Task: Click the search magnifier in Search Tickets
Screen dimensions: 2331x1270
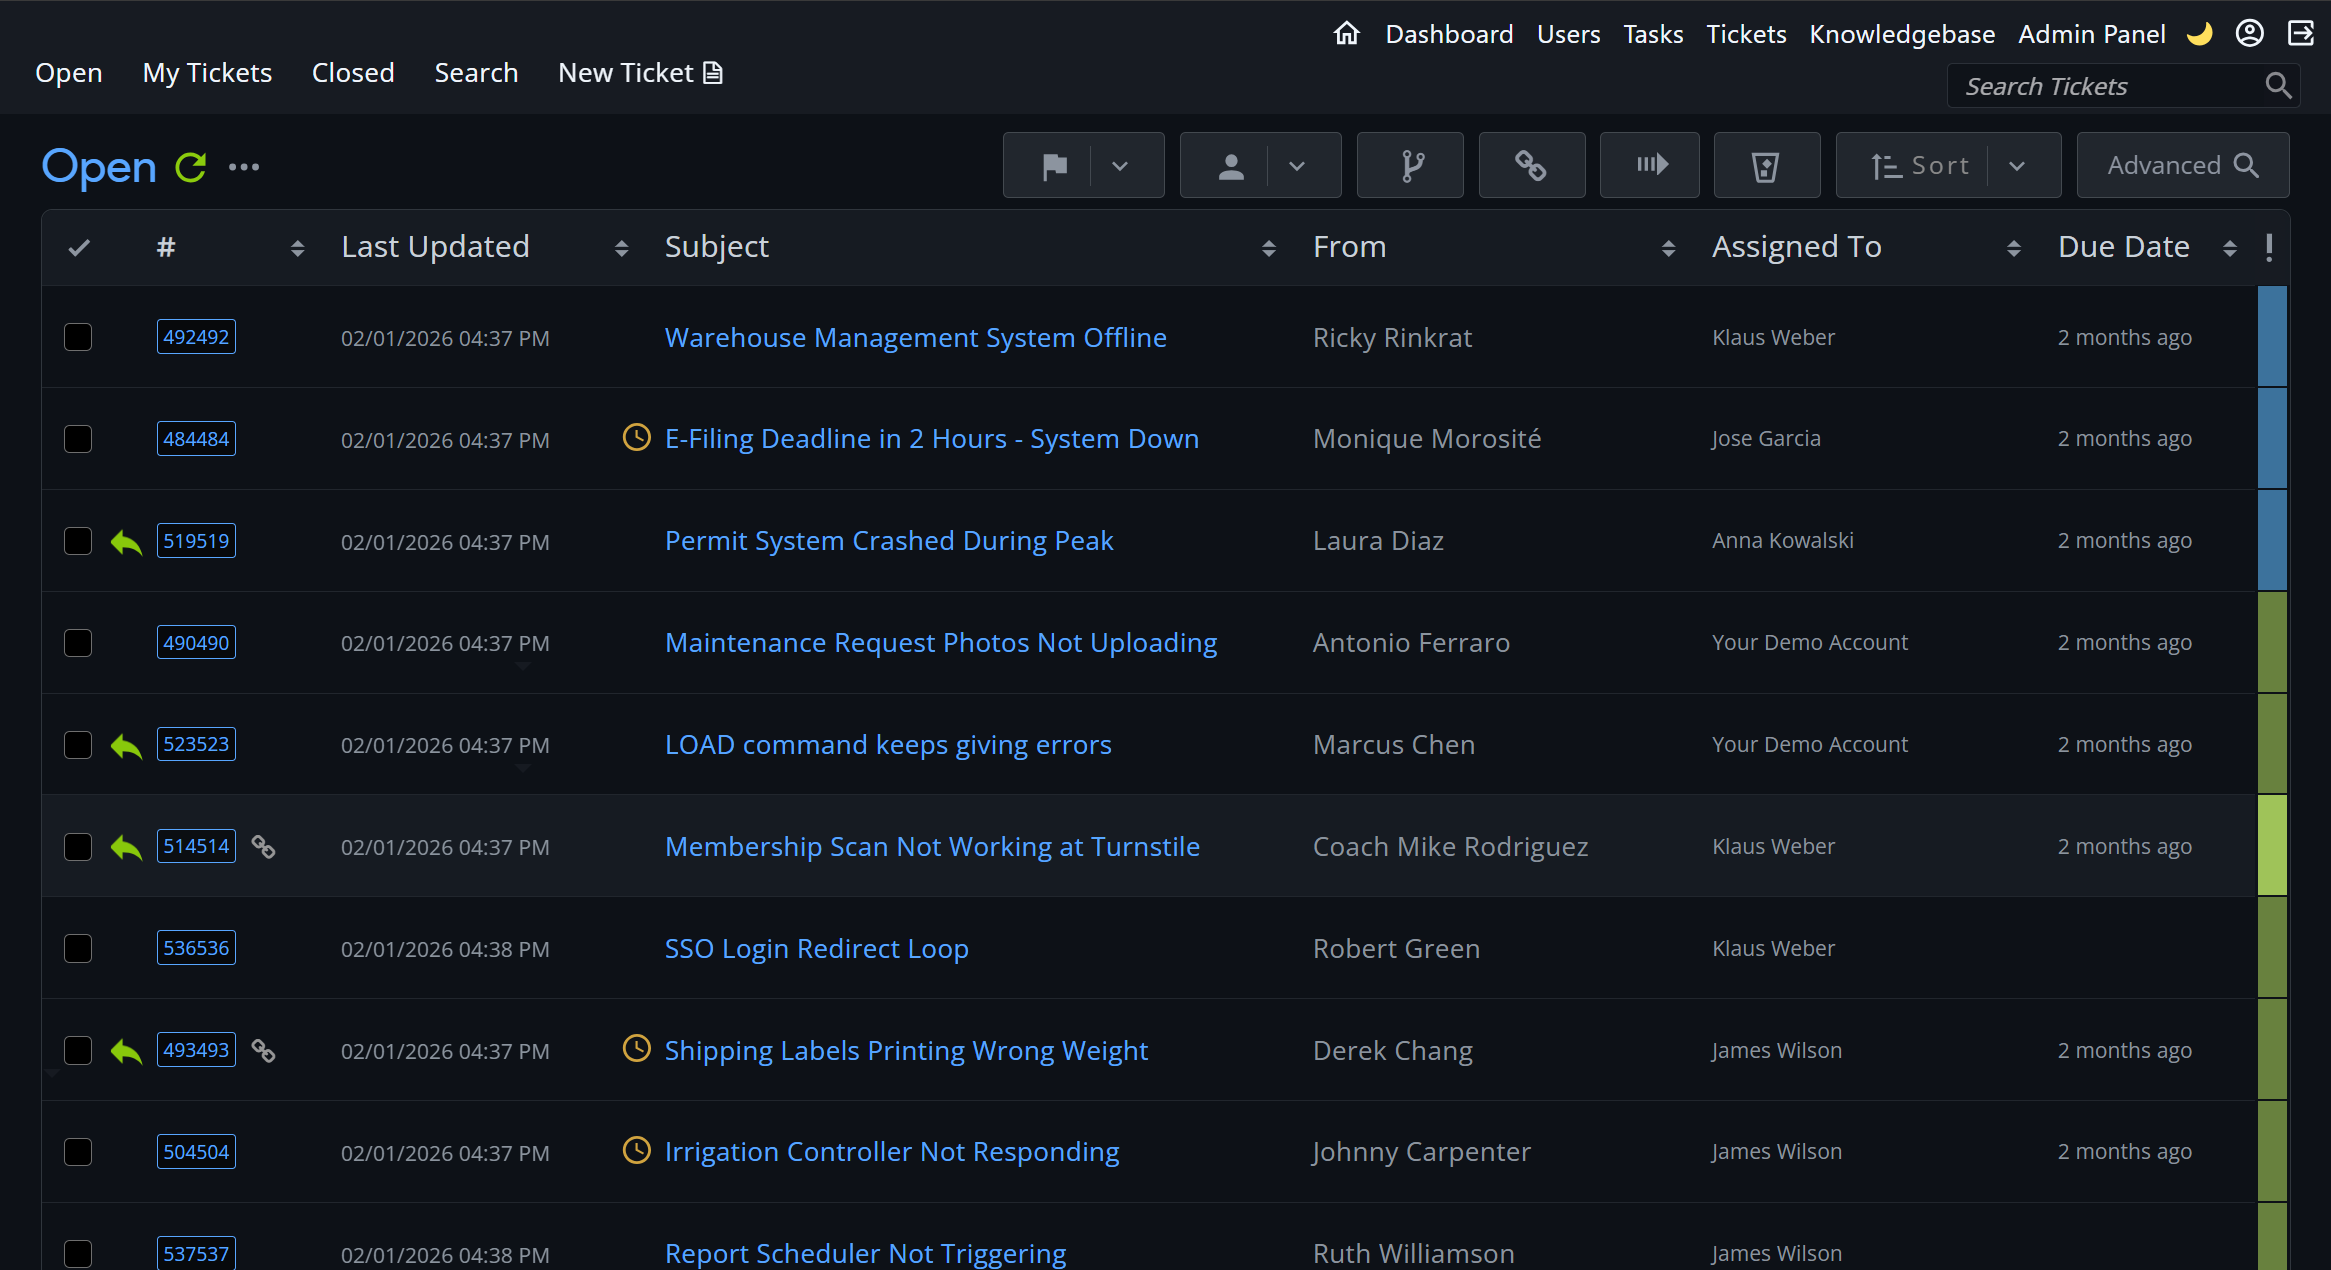Action: 2277,86
